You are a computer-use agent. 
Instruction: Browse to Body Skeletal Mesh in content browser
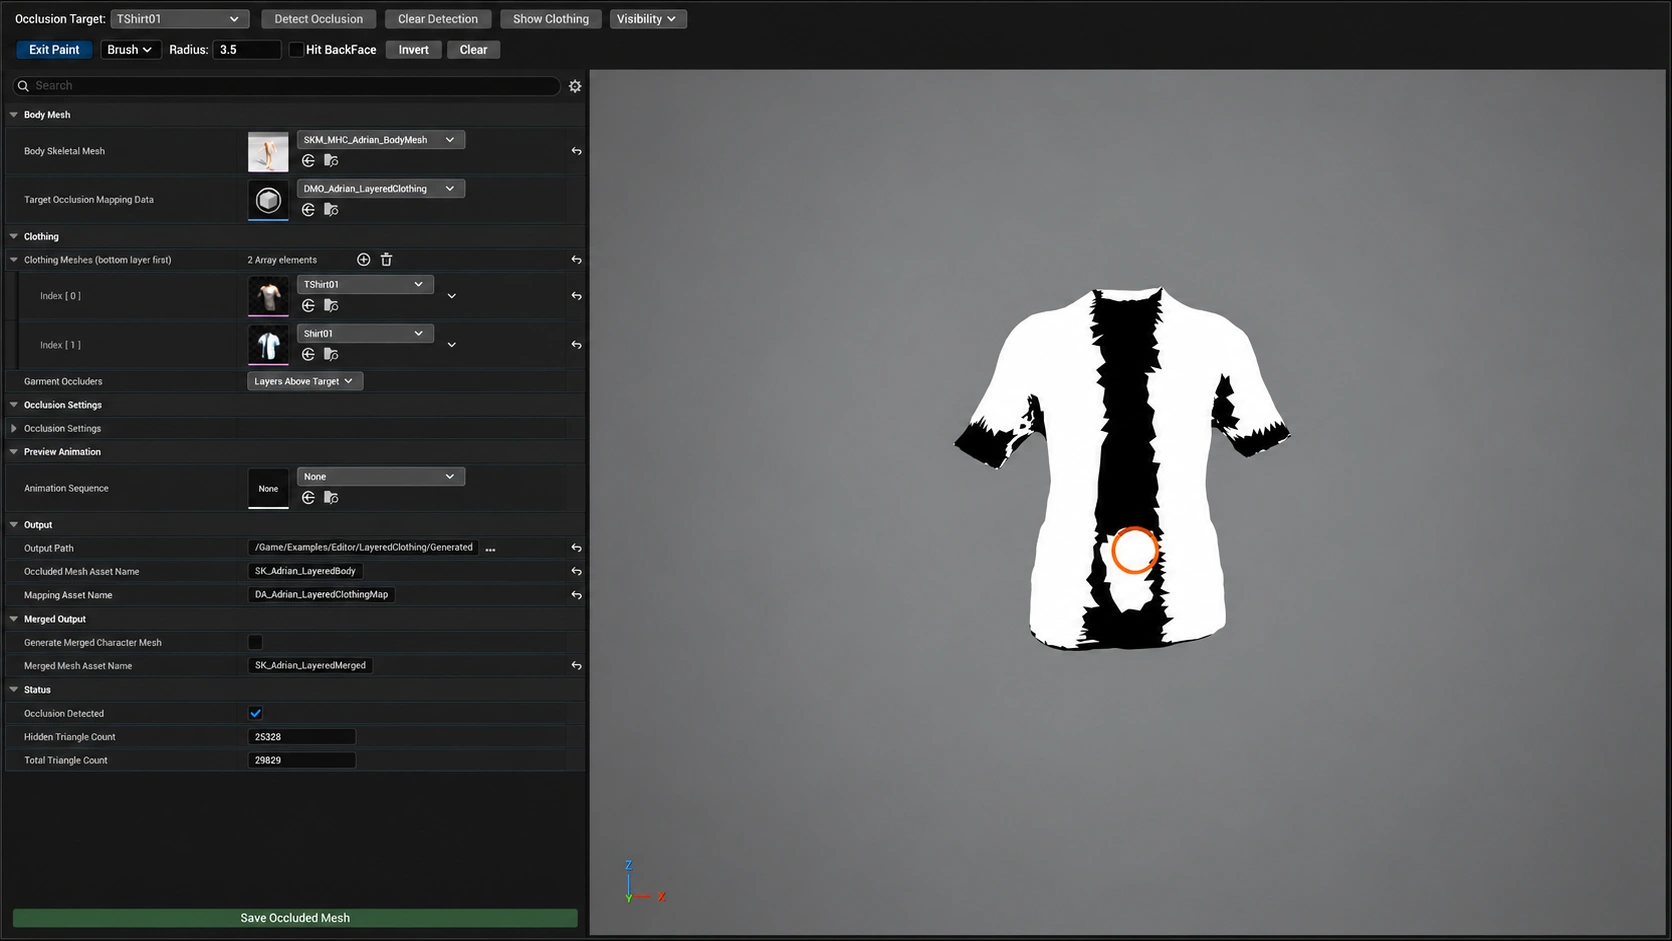coord(331,161)
